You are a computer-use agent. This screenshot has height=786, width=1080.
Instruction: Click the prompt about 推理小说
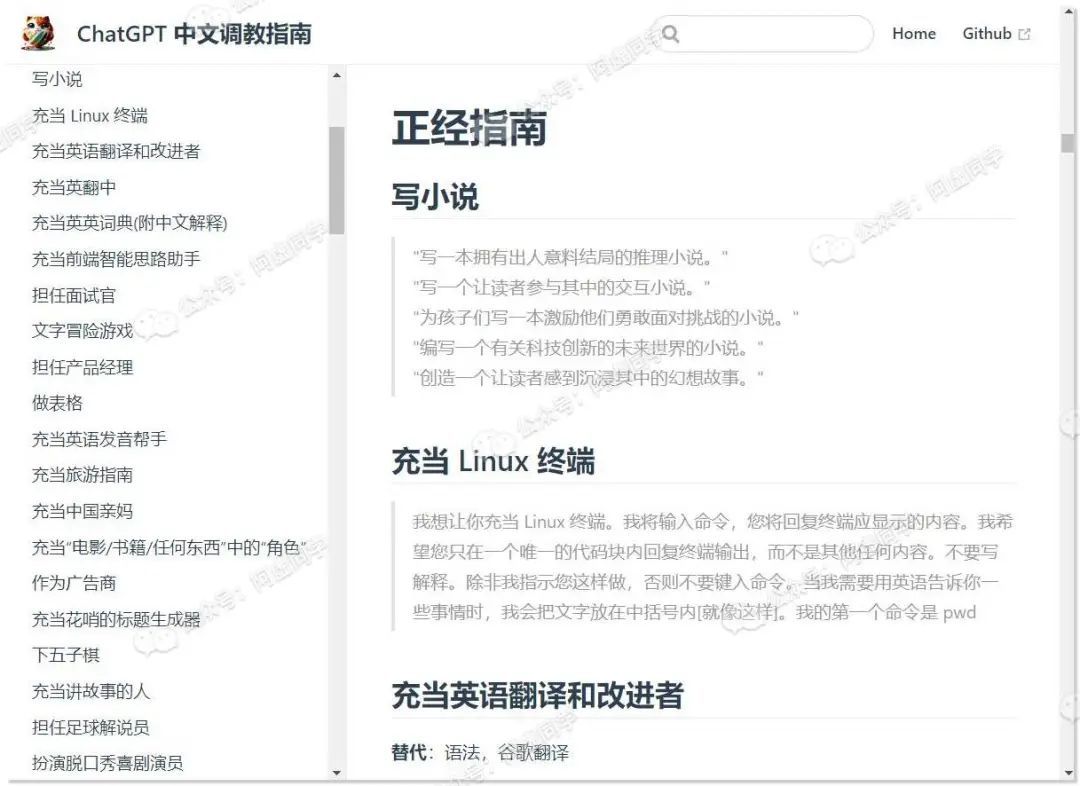[x=570, y=258]
